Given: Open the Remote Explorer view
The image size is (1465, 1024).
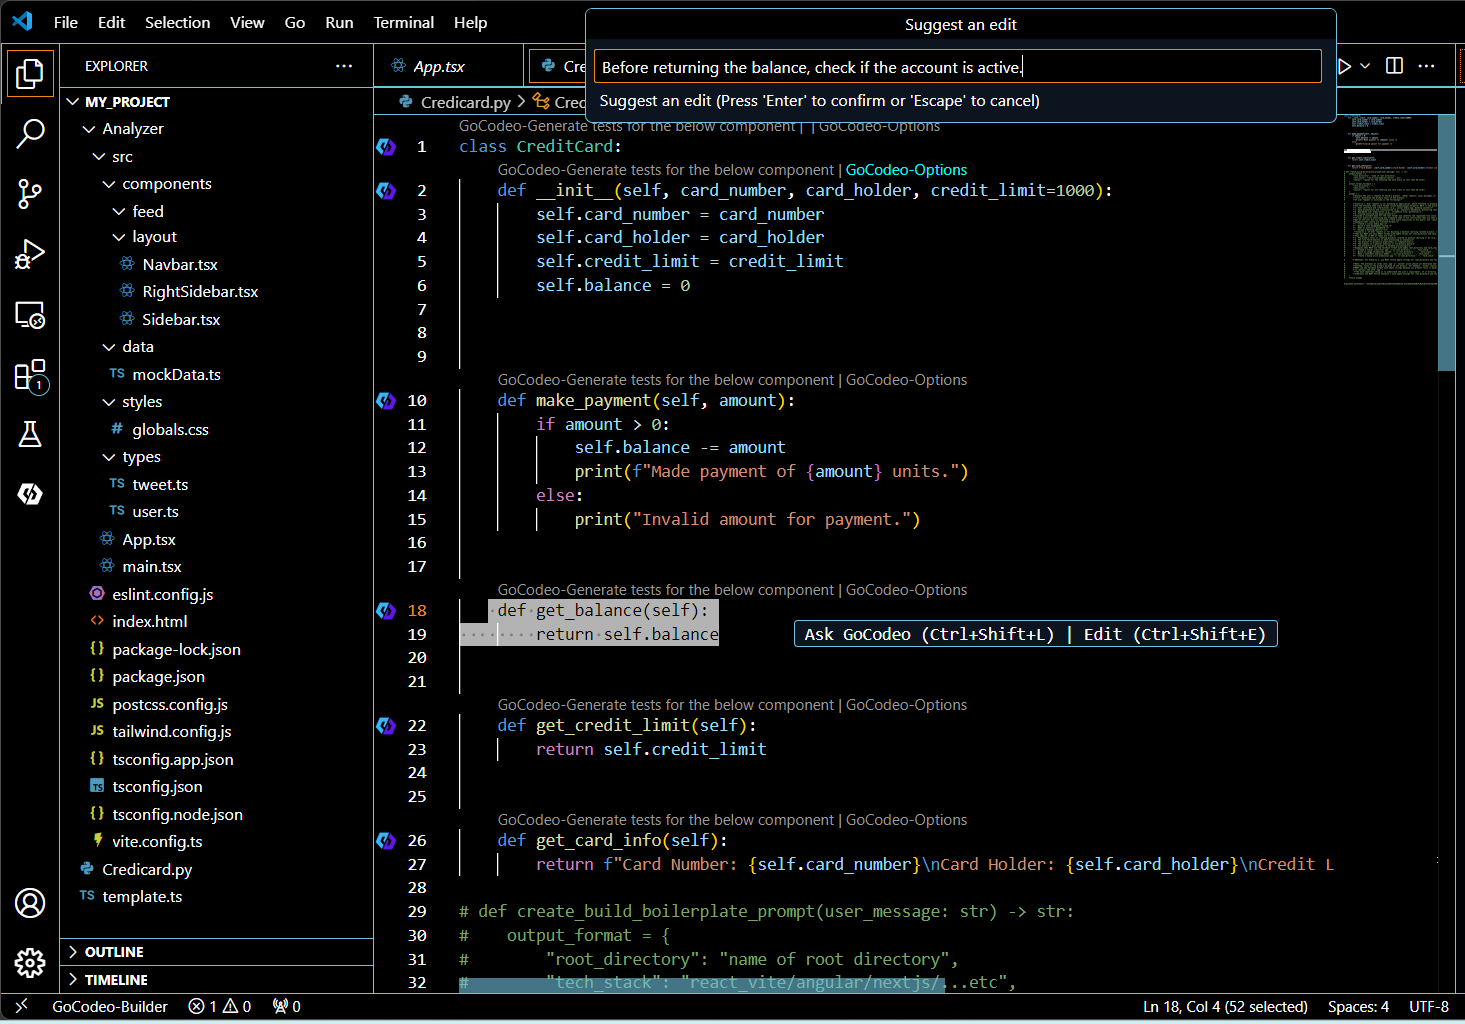Looking at the screenshot, I should click(x=30, y=316).
